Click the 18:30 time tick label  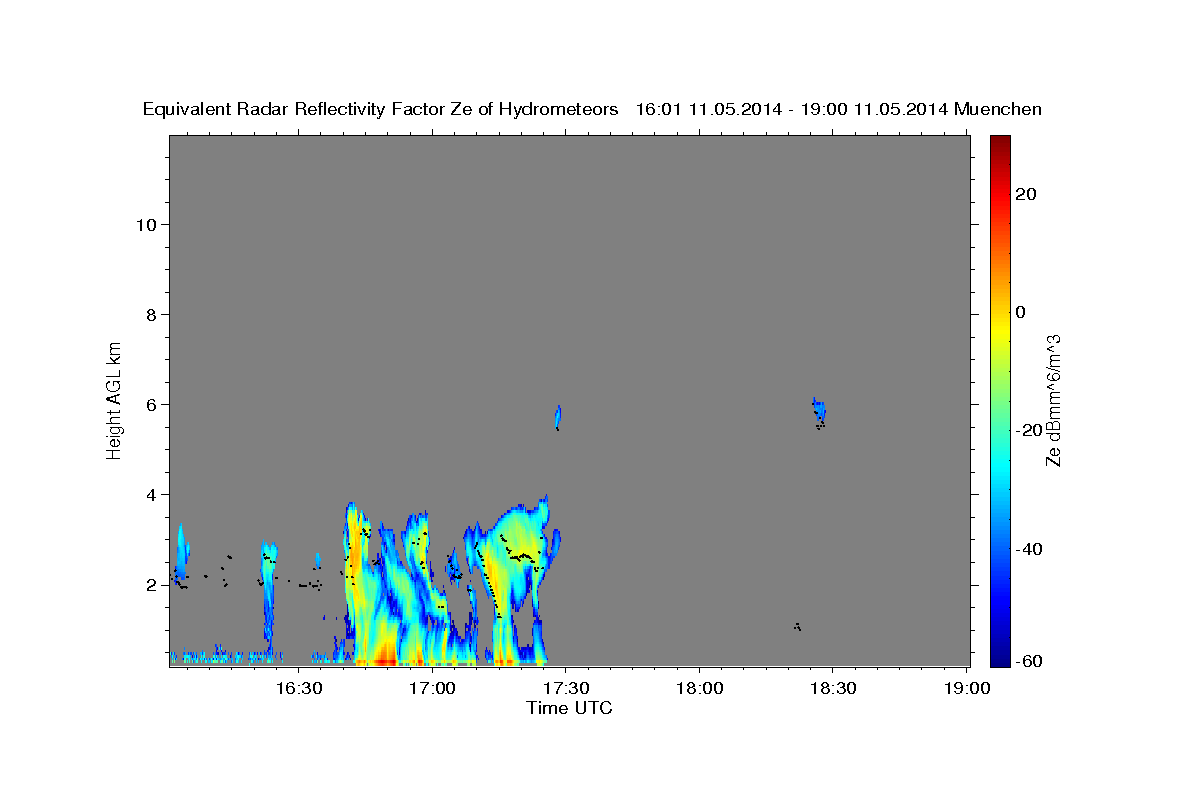click(833, 688)
